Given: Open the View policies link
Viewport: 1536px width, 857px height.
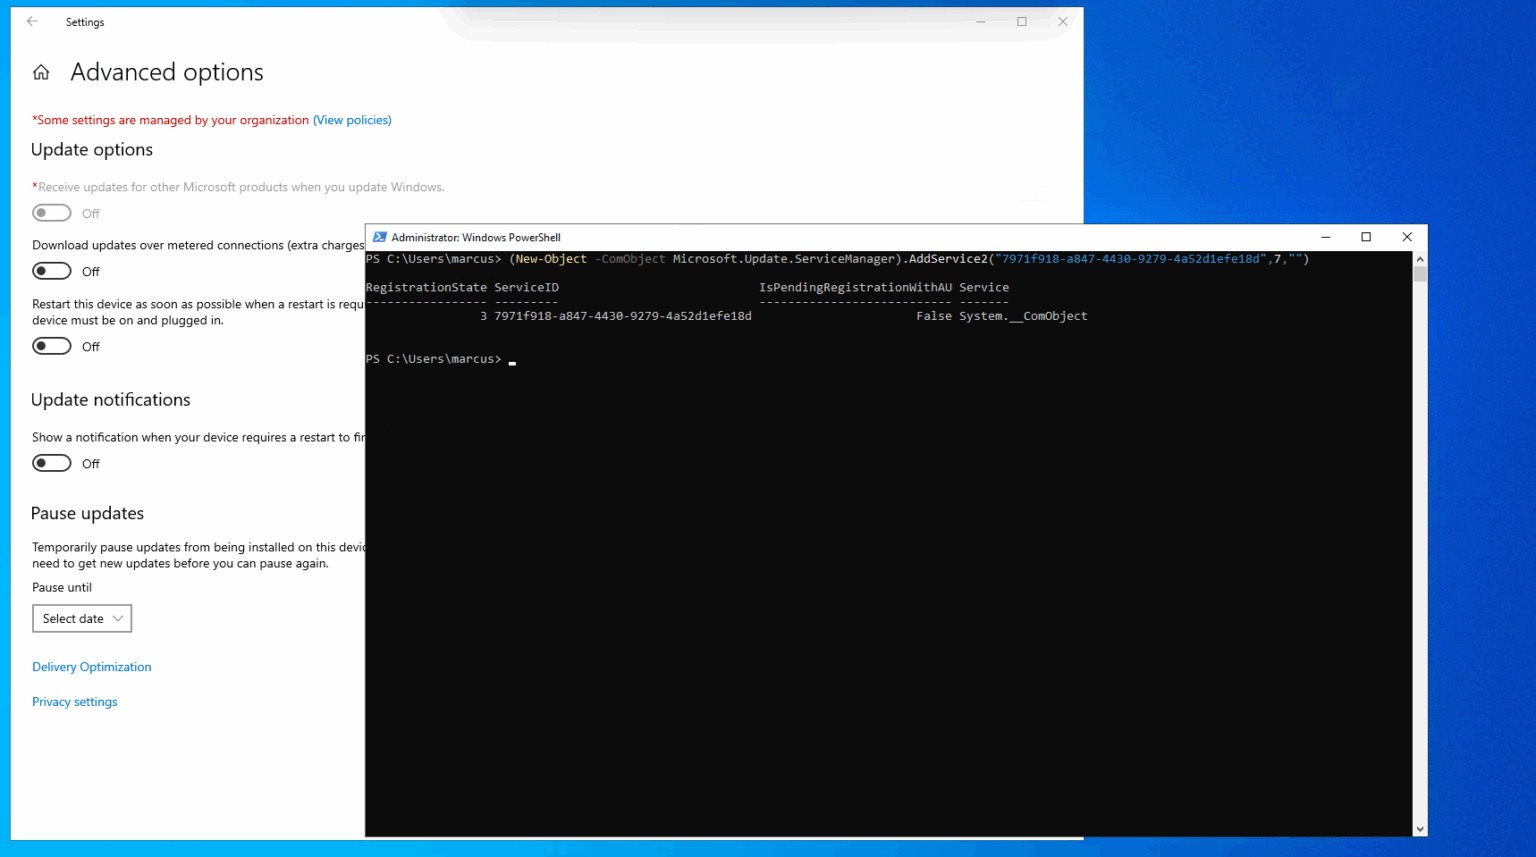Looking at the screenshot, I should [352, 119].
